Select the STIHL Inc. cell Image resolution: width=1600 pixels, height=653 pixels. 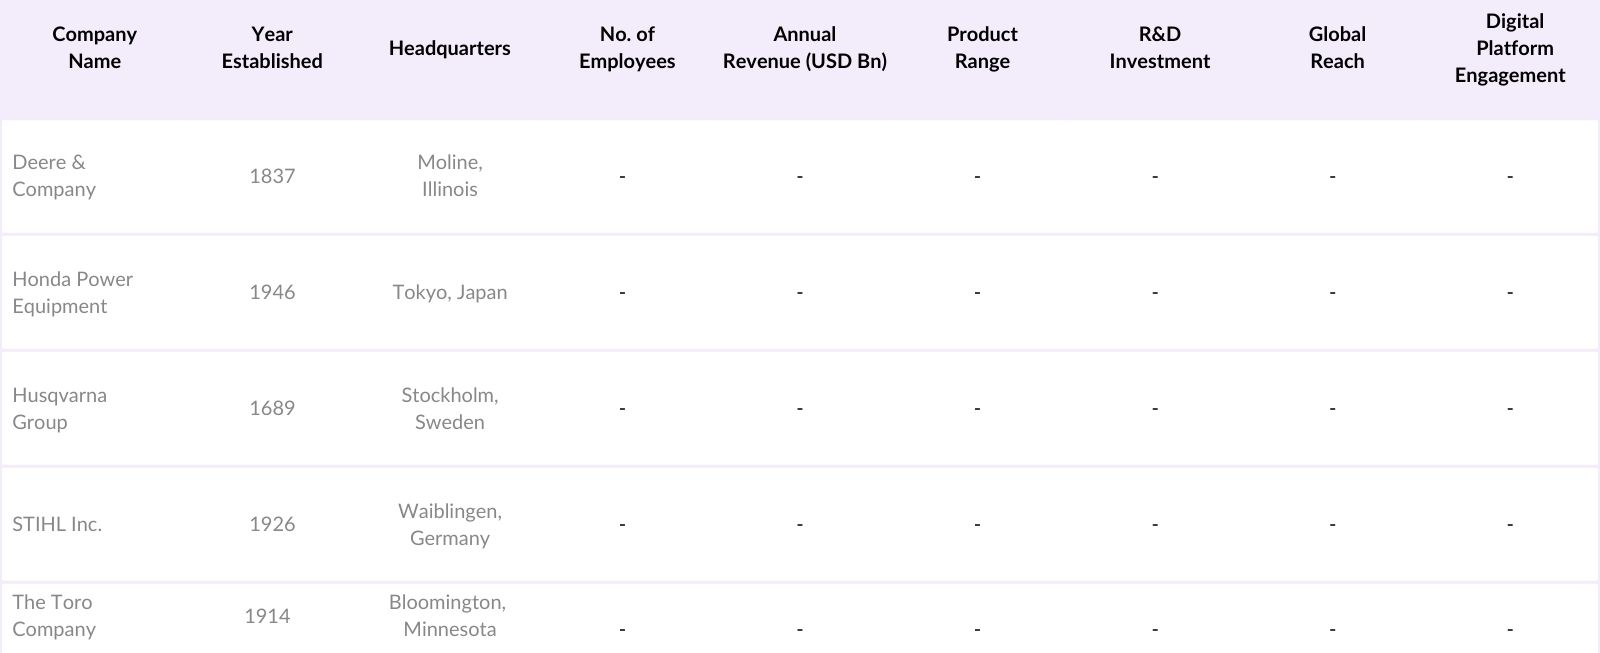click(57, 524)
